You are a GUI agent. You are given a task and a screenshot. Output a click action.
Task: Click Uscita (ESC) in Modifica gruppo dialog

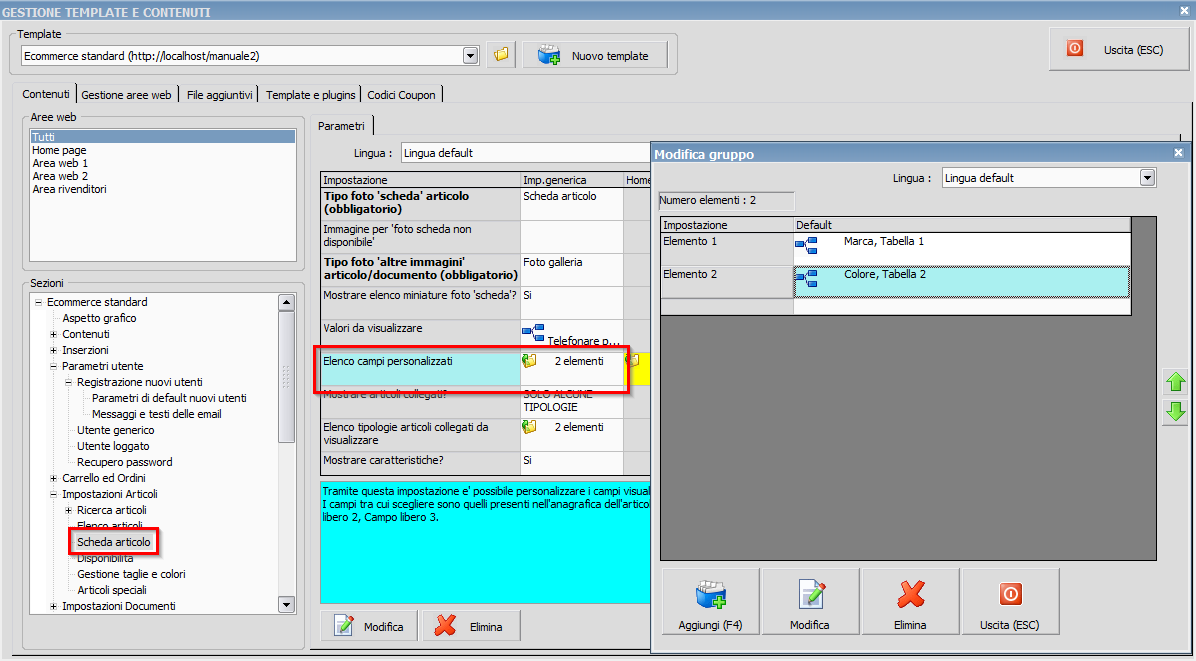pyautogui.click(x=1010, y=602)
